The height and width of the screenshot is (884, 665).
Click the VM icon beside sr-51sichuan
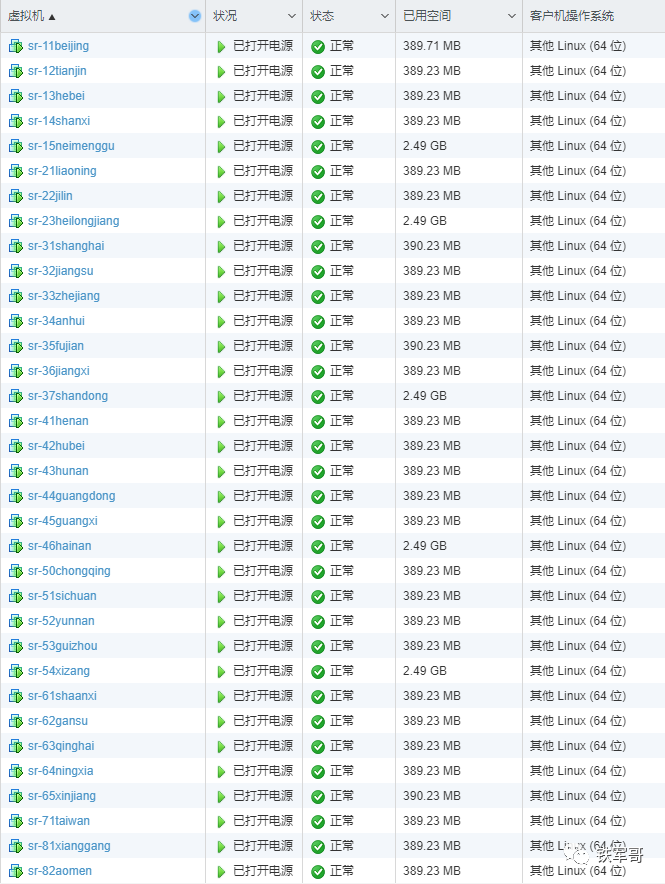[16, 596]
